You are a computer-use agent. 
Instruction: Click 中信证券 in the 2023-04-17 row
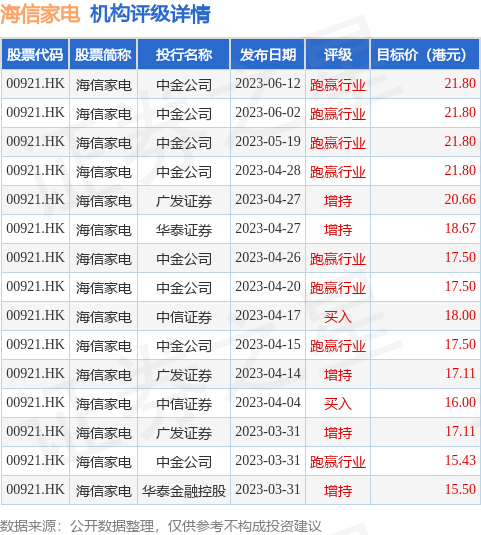184,317
